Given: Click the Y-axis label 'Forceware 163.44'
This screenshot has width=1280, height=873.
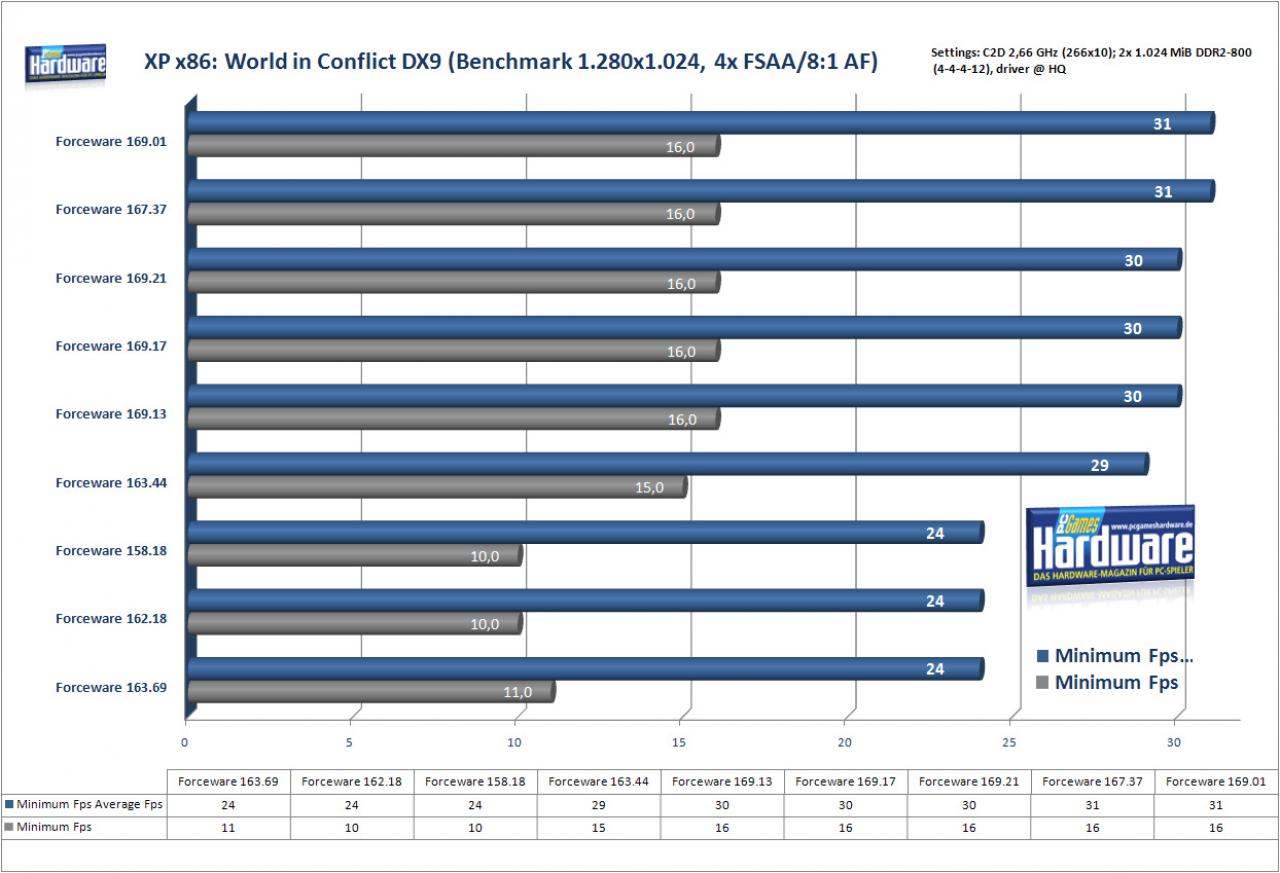Looking at the screenshot, I should point(111,483).
